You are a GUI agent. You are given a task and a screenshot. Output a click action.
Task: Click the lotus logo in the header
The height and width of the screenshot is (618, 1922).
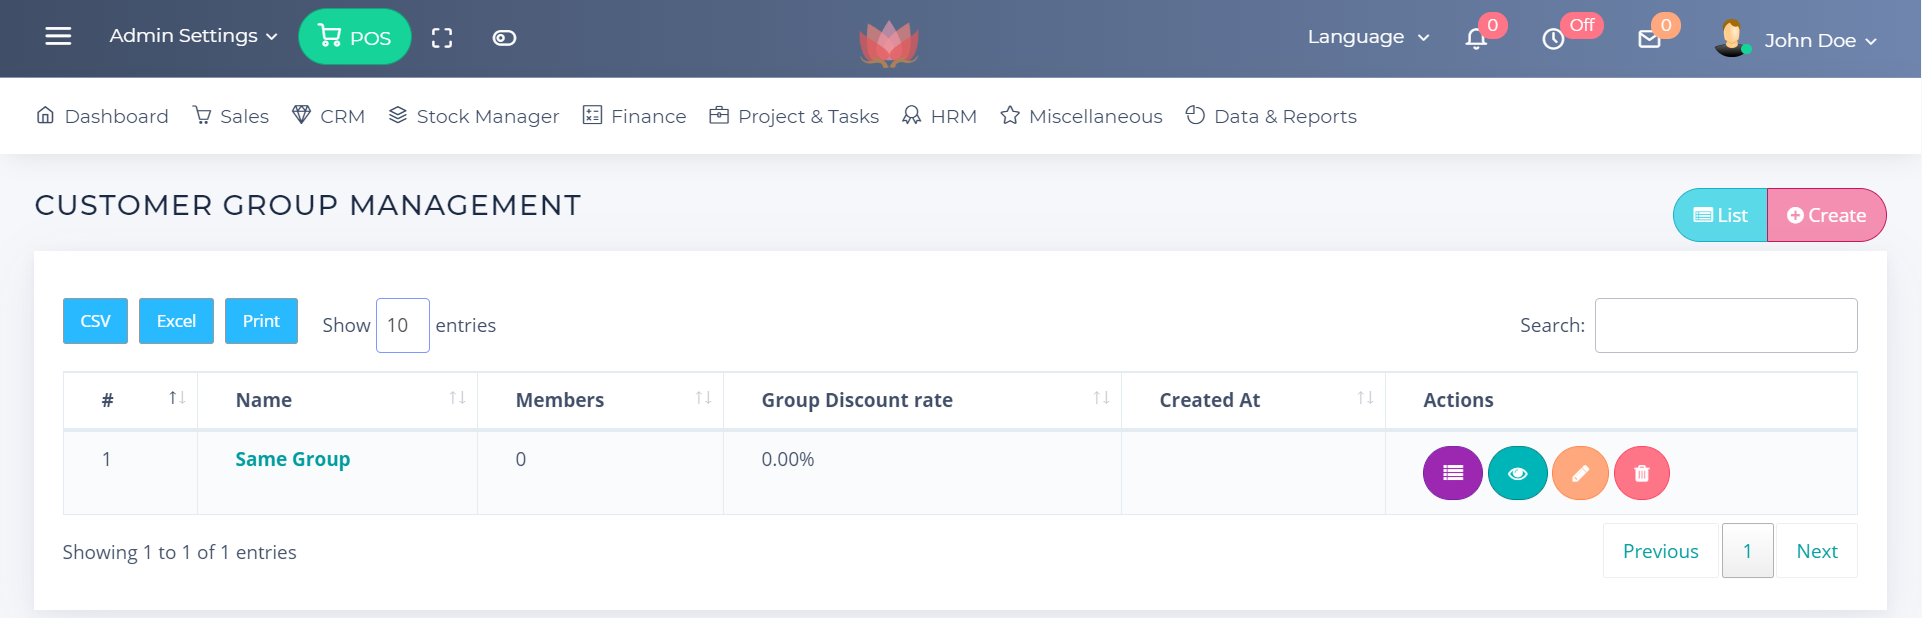[x=888, y=44]
